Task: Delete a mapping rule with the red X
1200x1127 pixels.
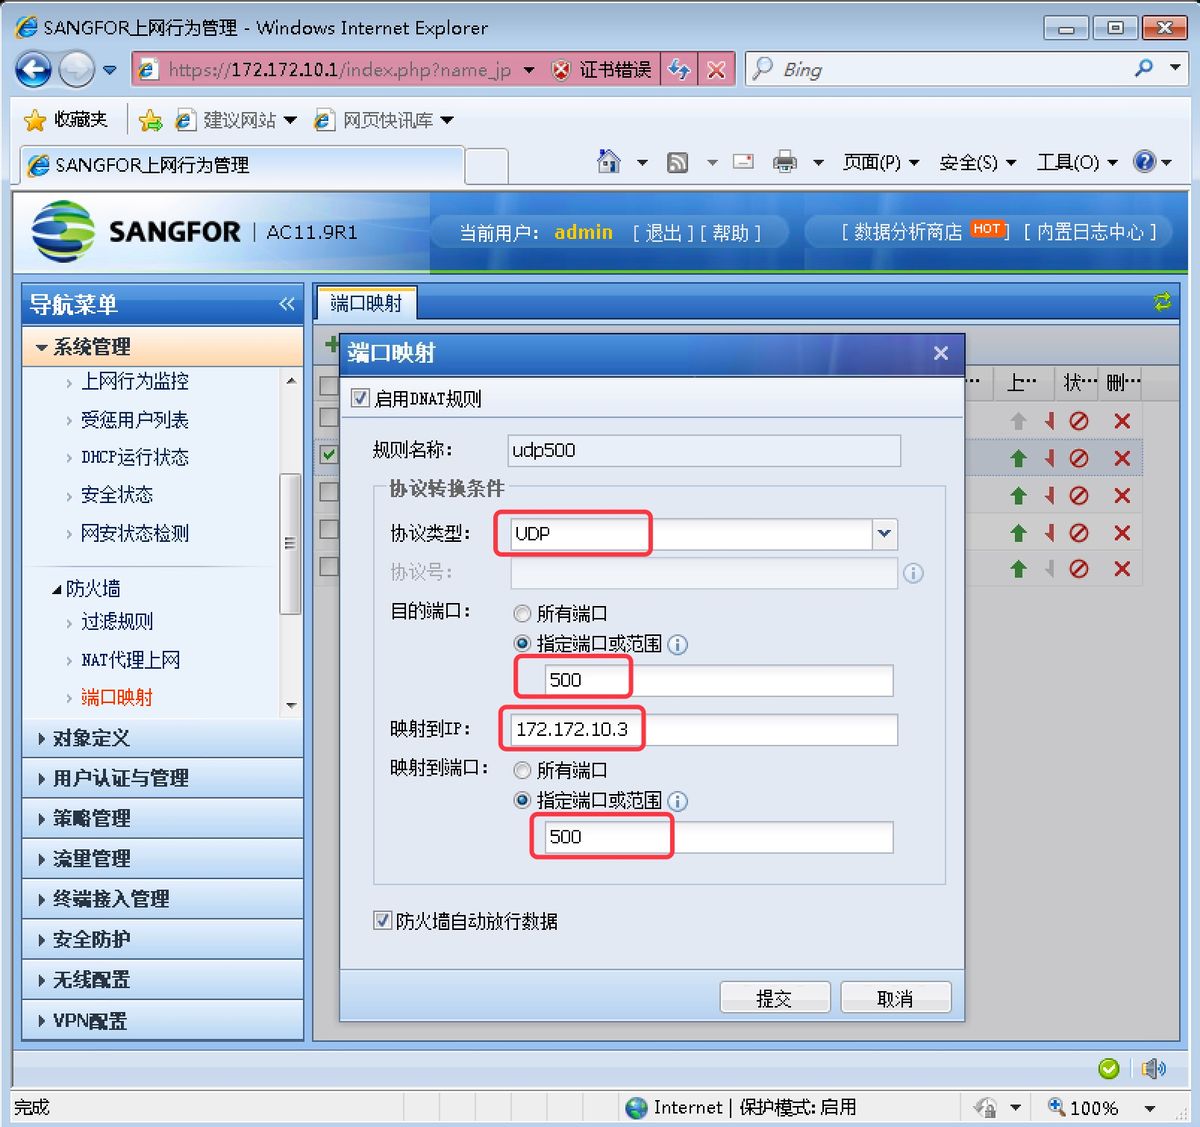Action: coord(1121,458)
